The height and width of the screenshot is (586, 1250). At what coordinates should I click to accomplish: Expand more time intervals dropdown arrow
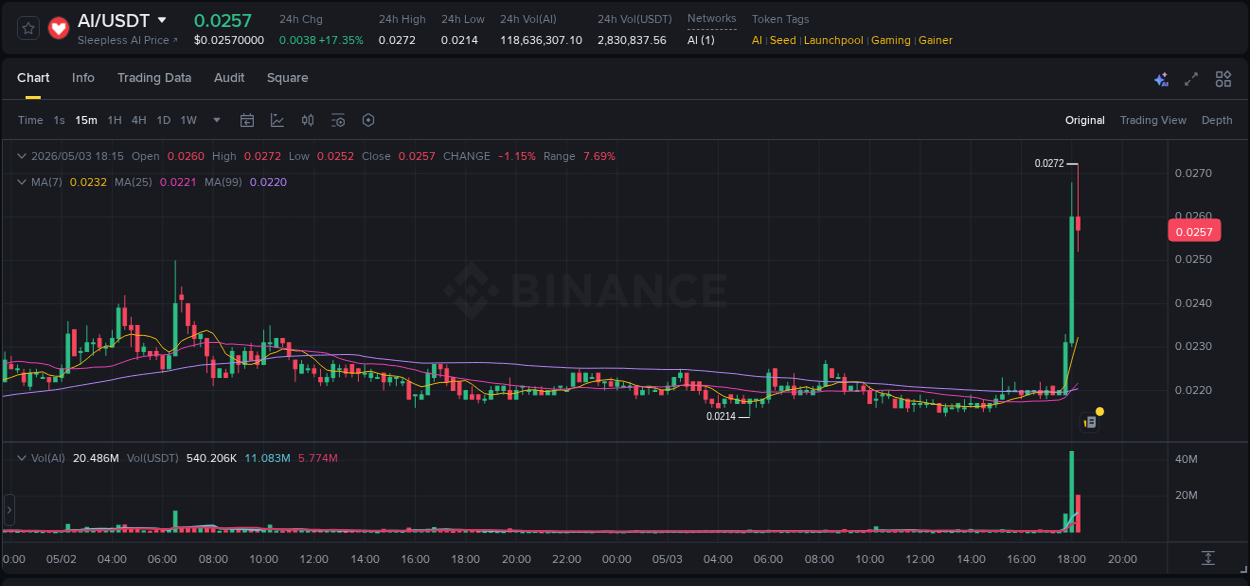(x=217, y=120)
